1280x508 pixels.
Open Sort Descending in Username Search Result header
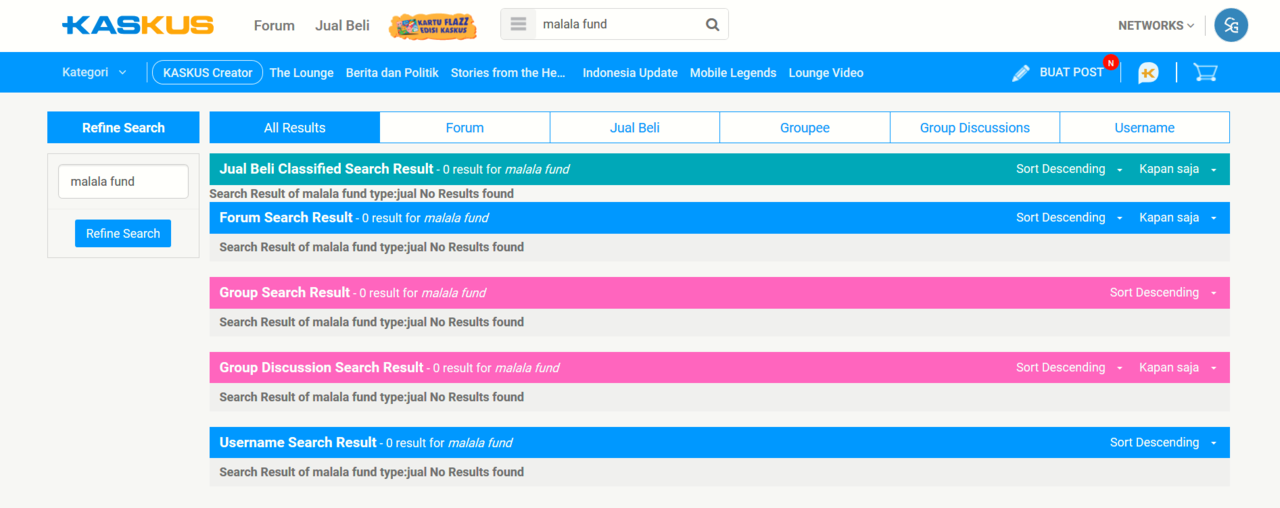point(1163,443)
